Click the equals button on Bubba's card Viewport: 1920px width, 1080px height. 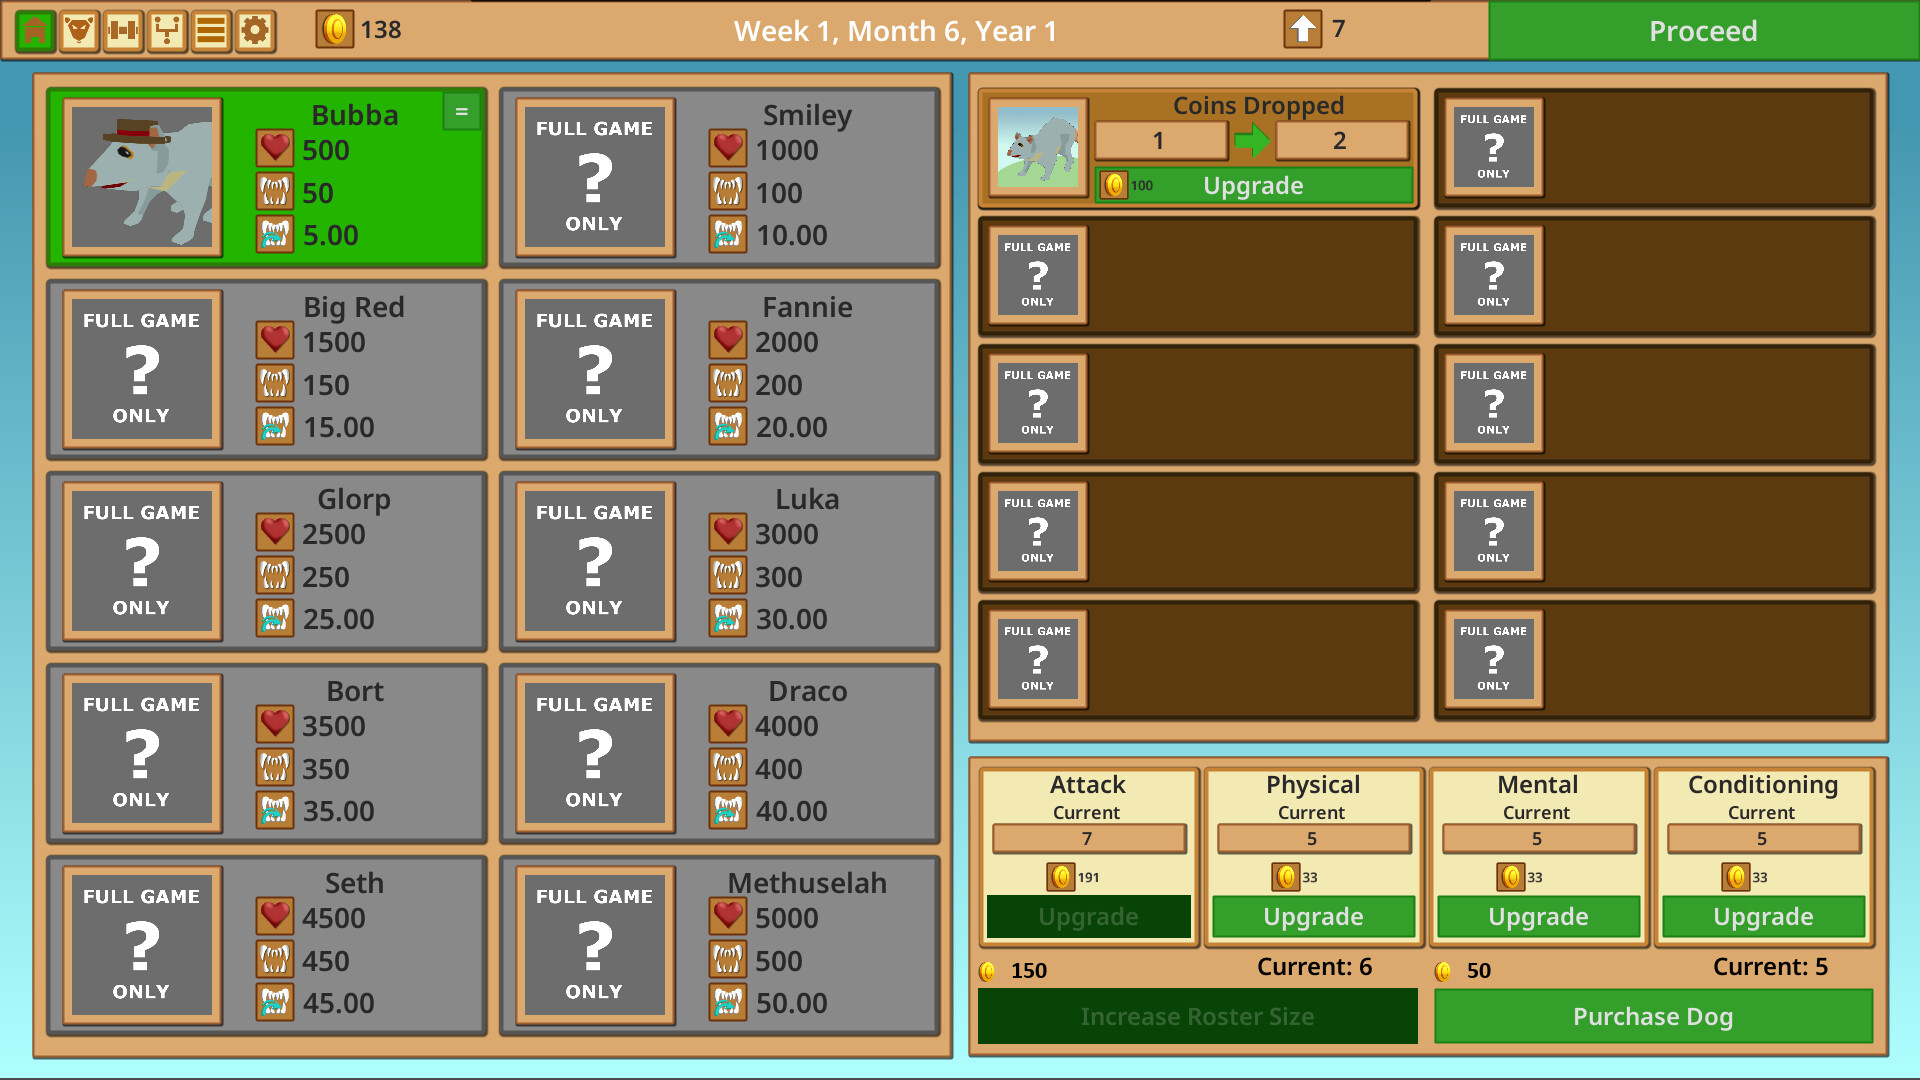[461, 111]
